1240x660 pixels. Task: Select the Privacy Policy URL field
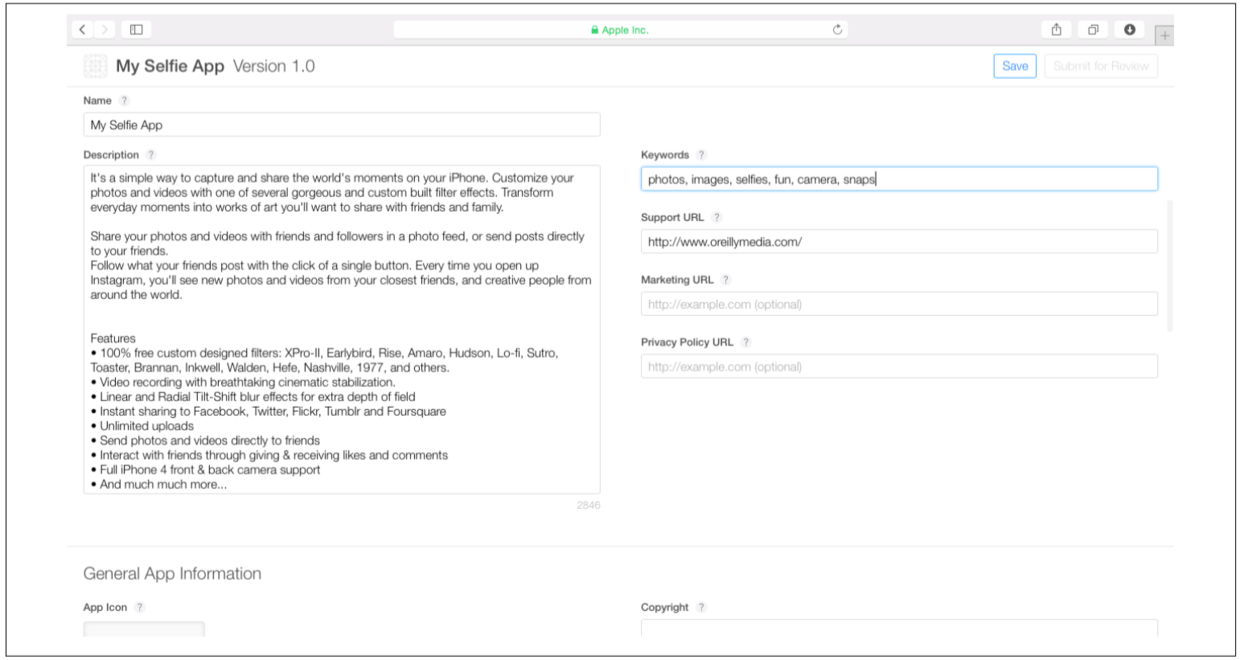[x=898, y=367]
